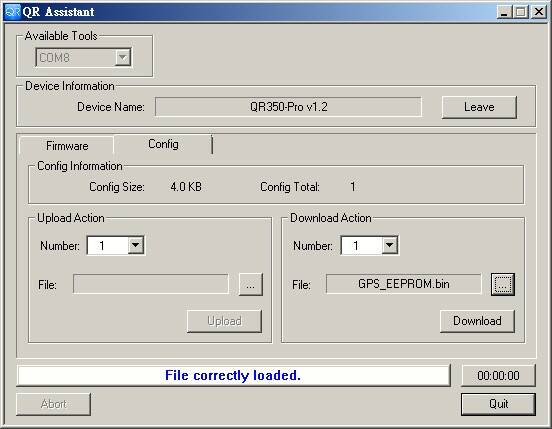This screenshot has height=429, width=552.
Task: Click the Download button
Action: tap(477, 321)
